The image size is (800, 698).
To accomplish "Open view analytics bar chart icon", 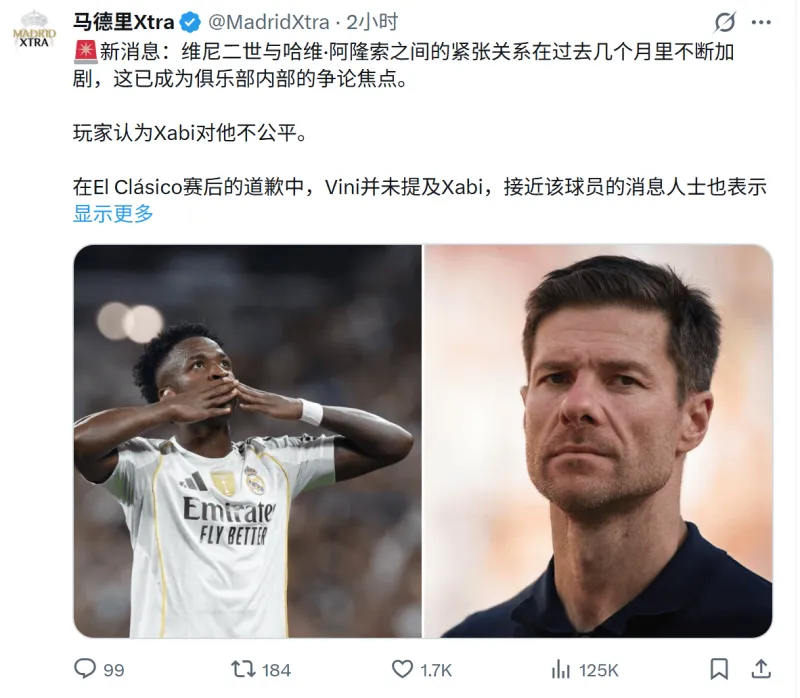I will pos(561,669).
